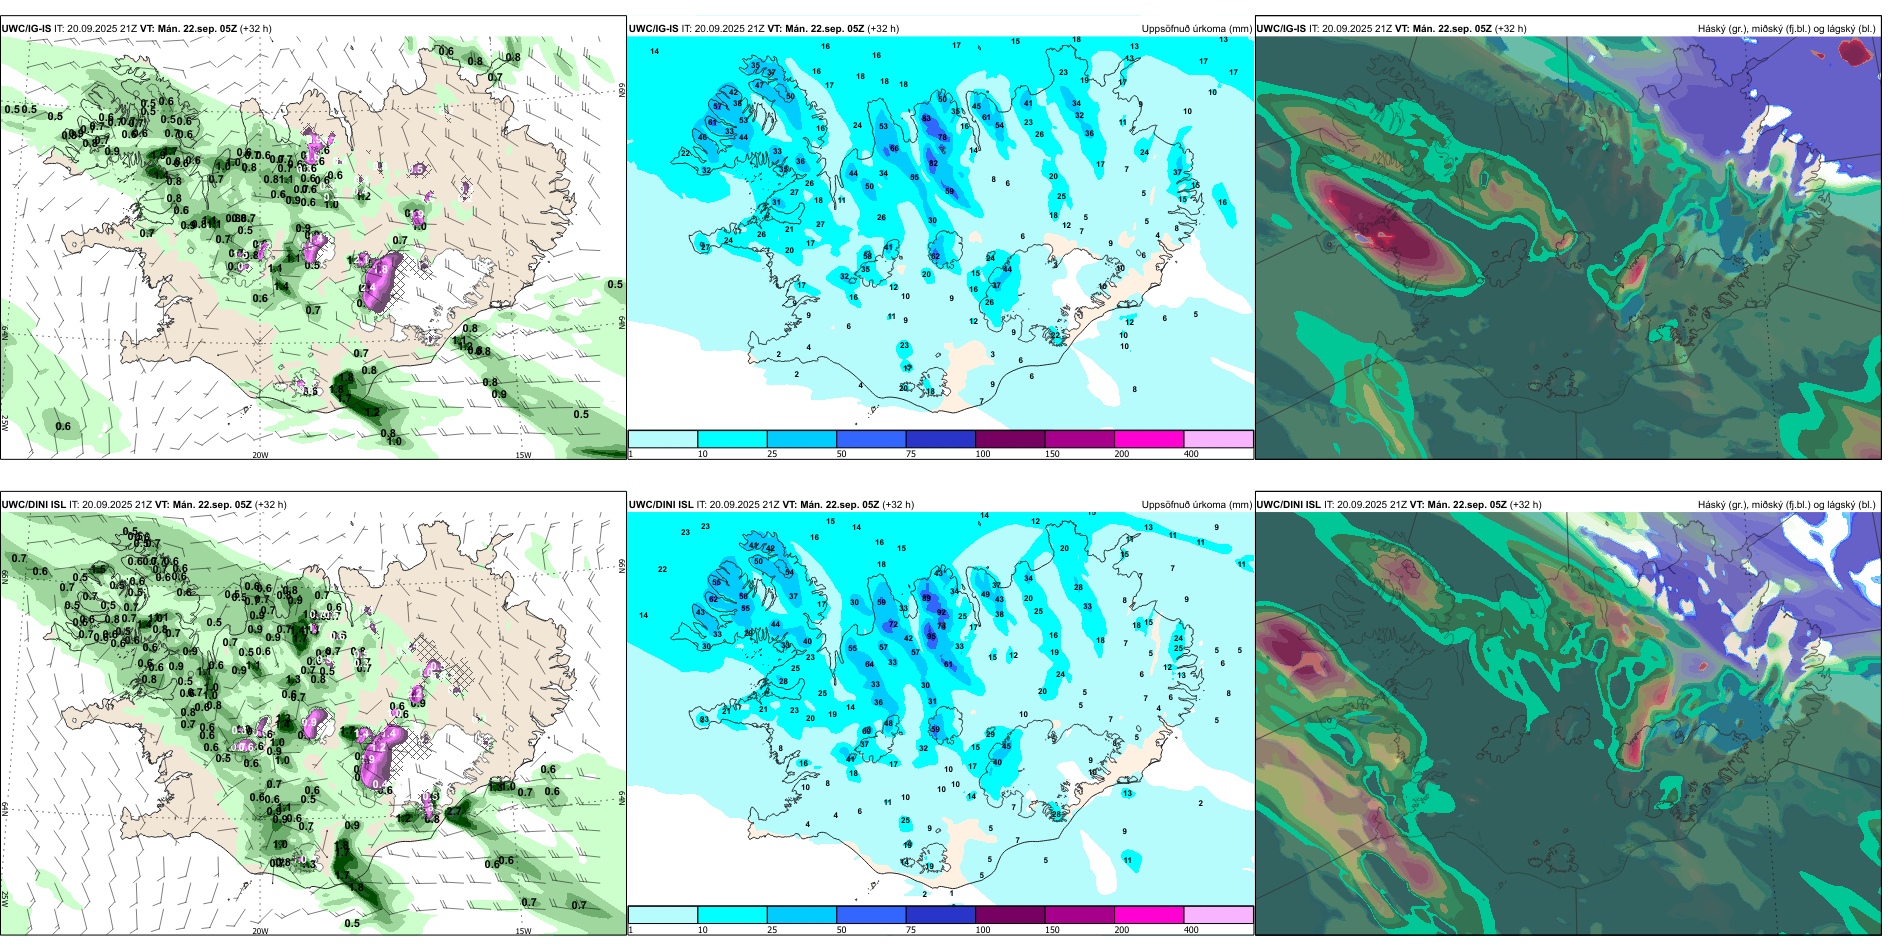Click the '75' tick label in IG-IS legend
Viewport: 1900px width, 950px height.
[x=912, y=454]
